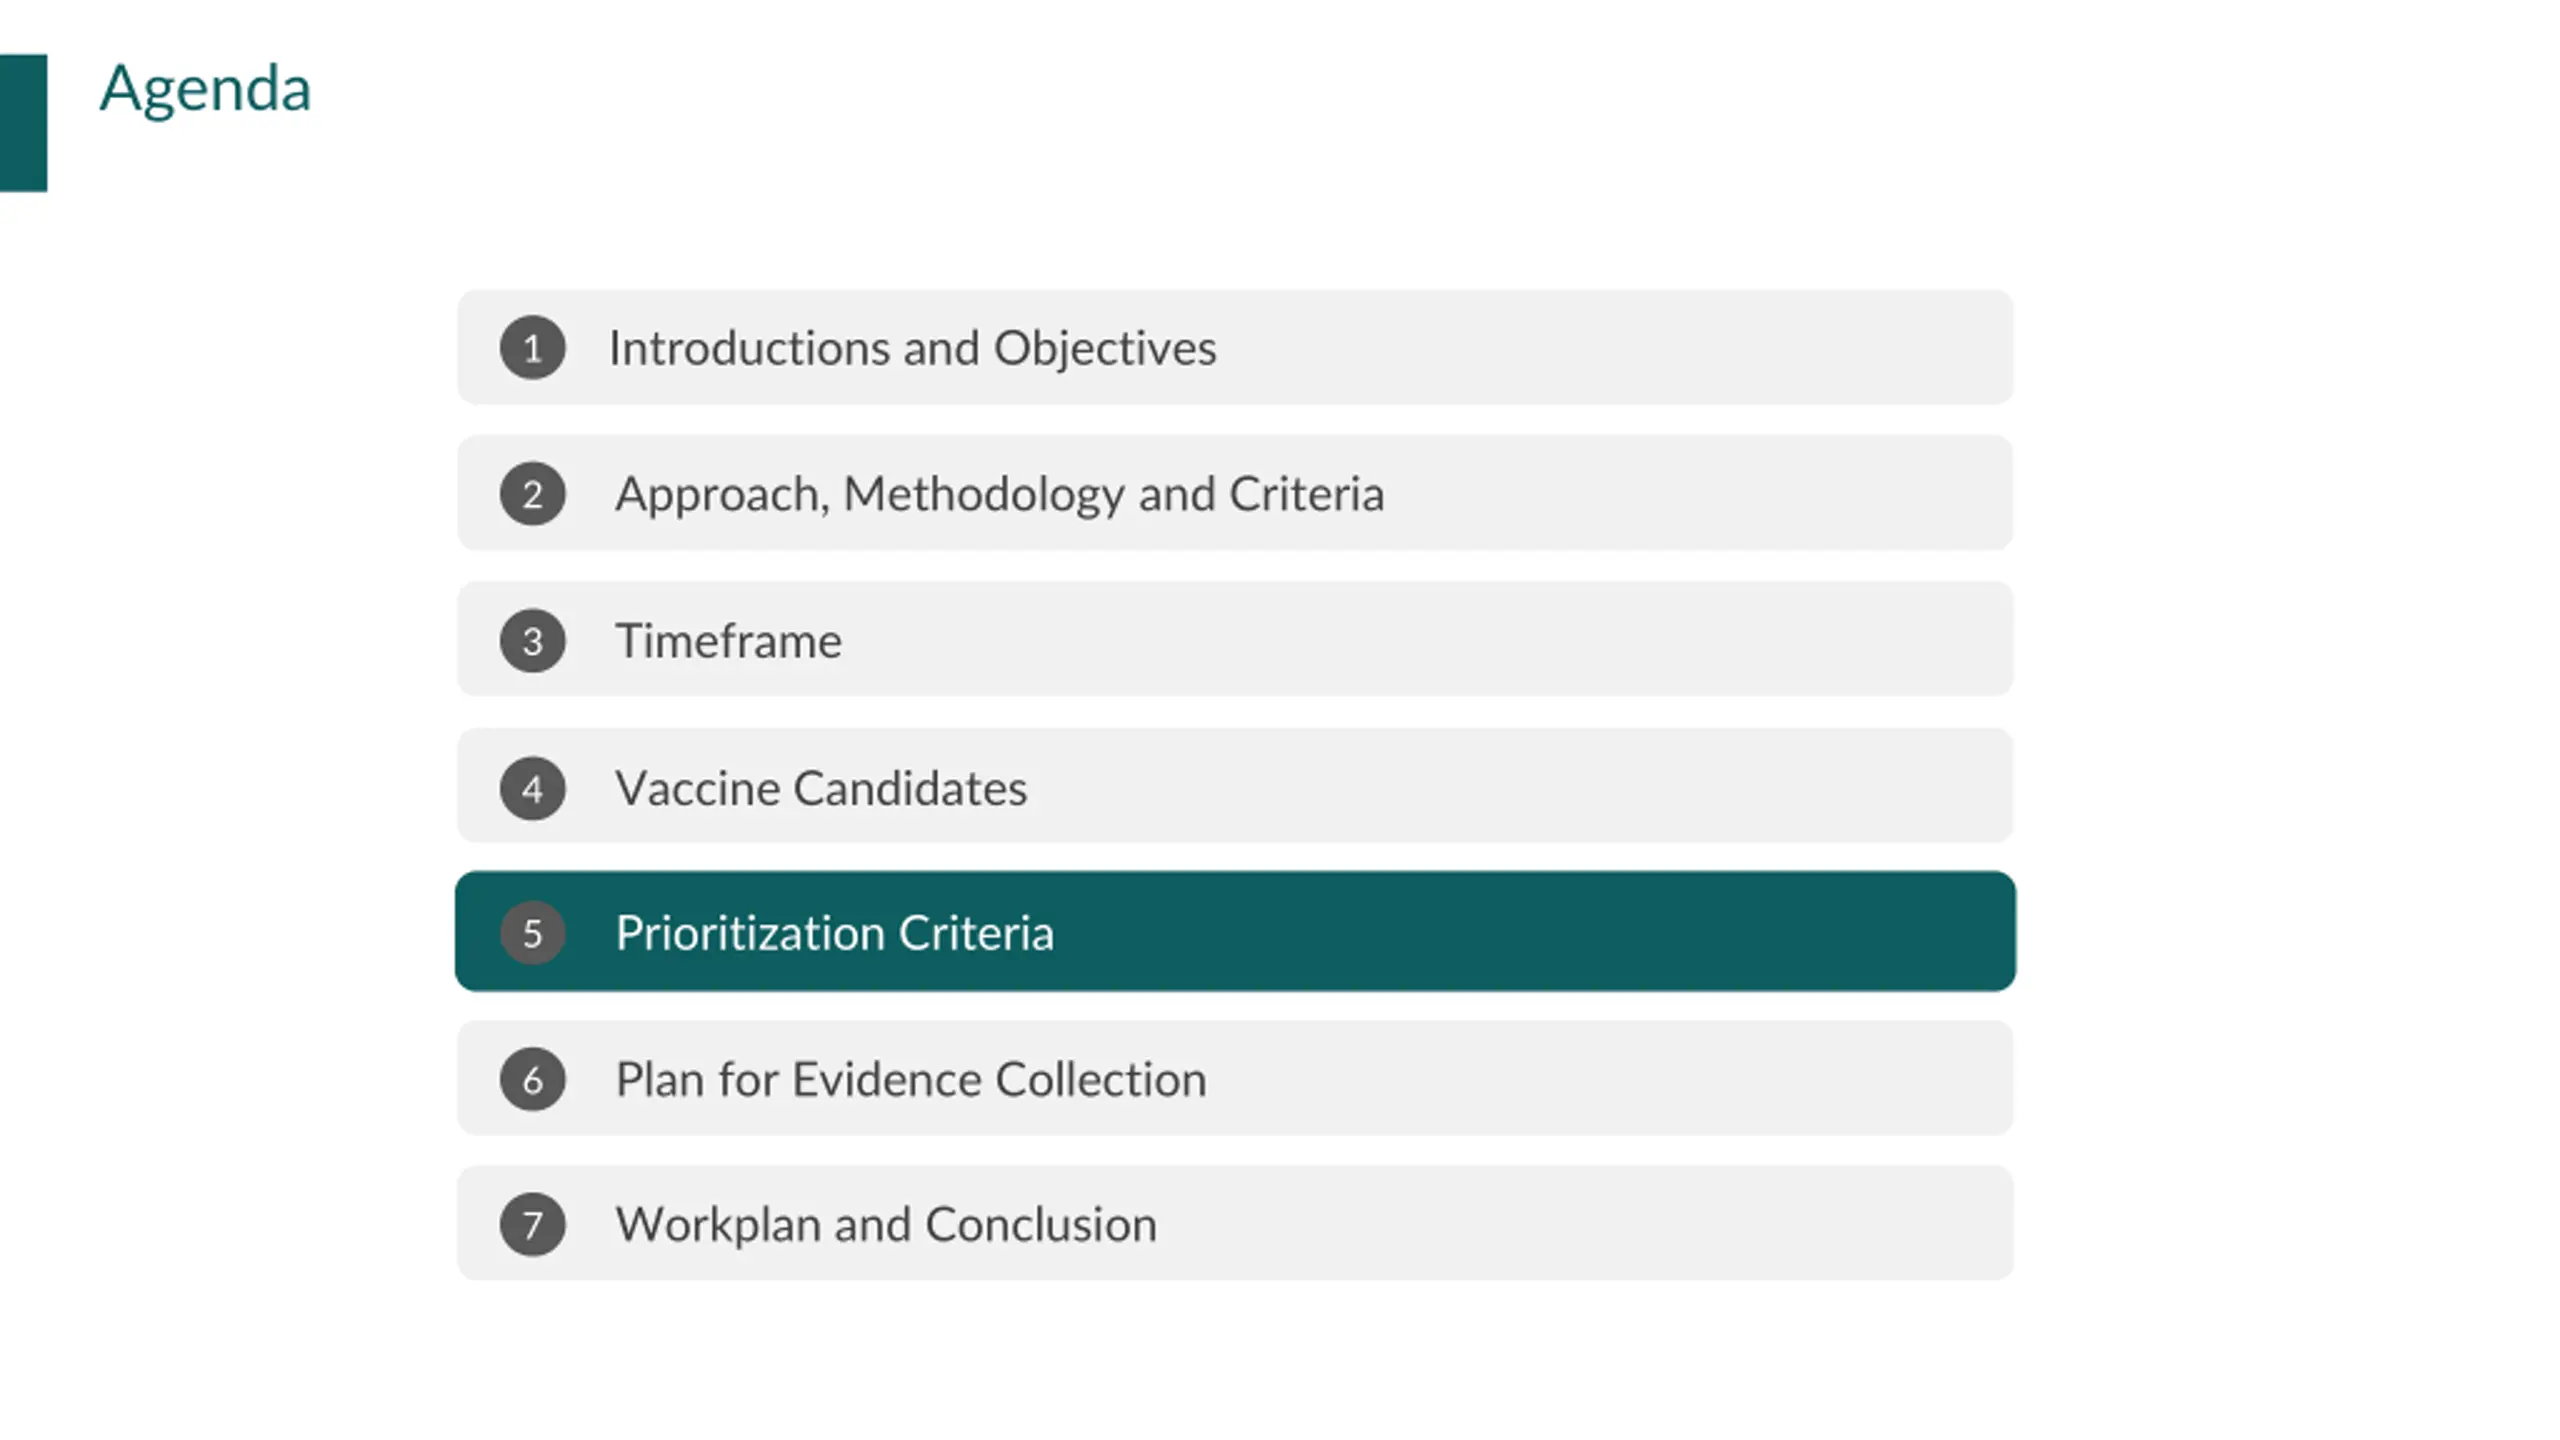
Task: Click the number 1 circle badge
Action: [532, 348]
